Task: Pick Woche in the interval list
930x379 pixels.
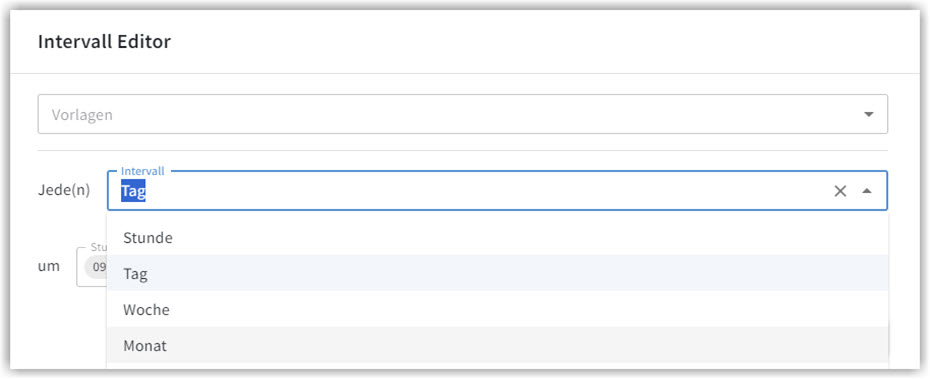Action: [x=497, y=310]
